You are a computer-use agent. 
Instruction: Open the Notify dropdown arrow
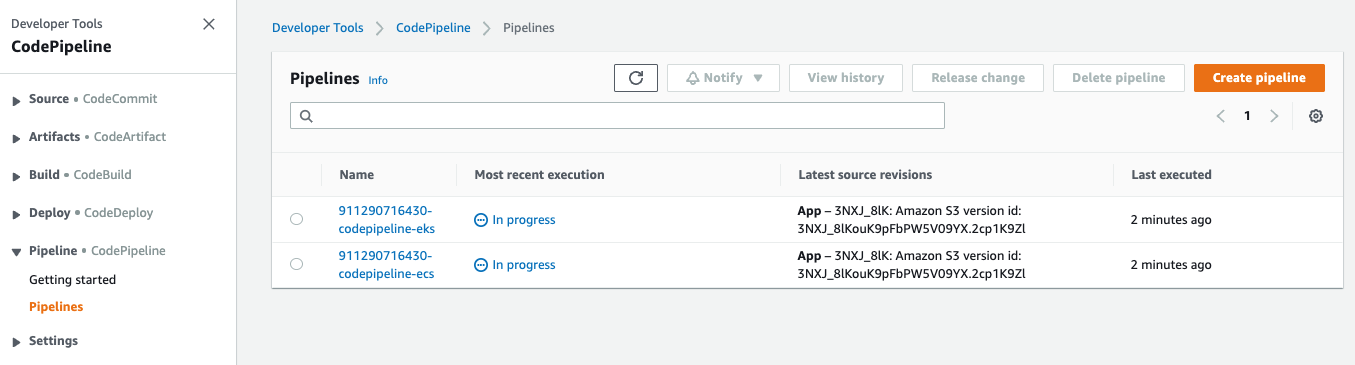758,78
